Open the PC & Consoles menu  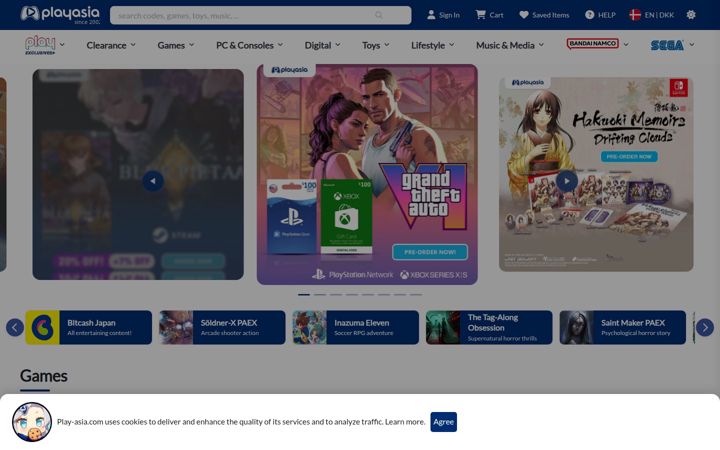pos(245,45)
